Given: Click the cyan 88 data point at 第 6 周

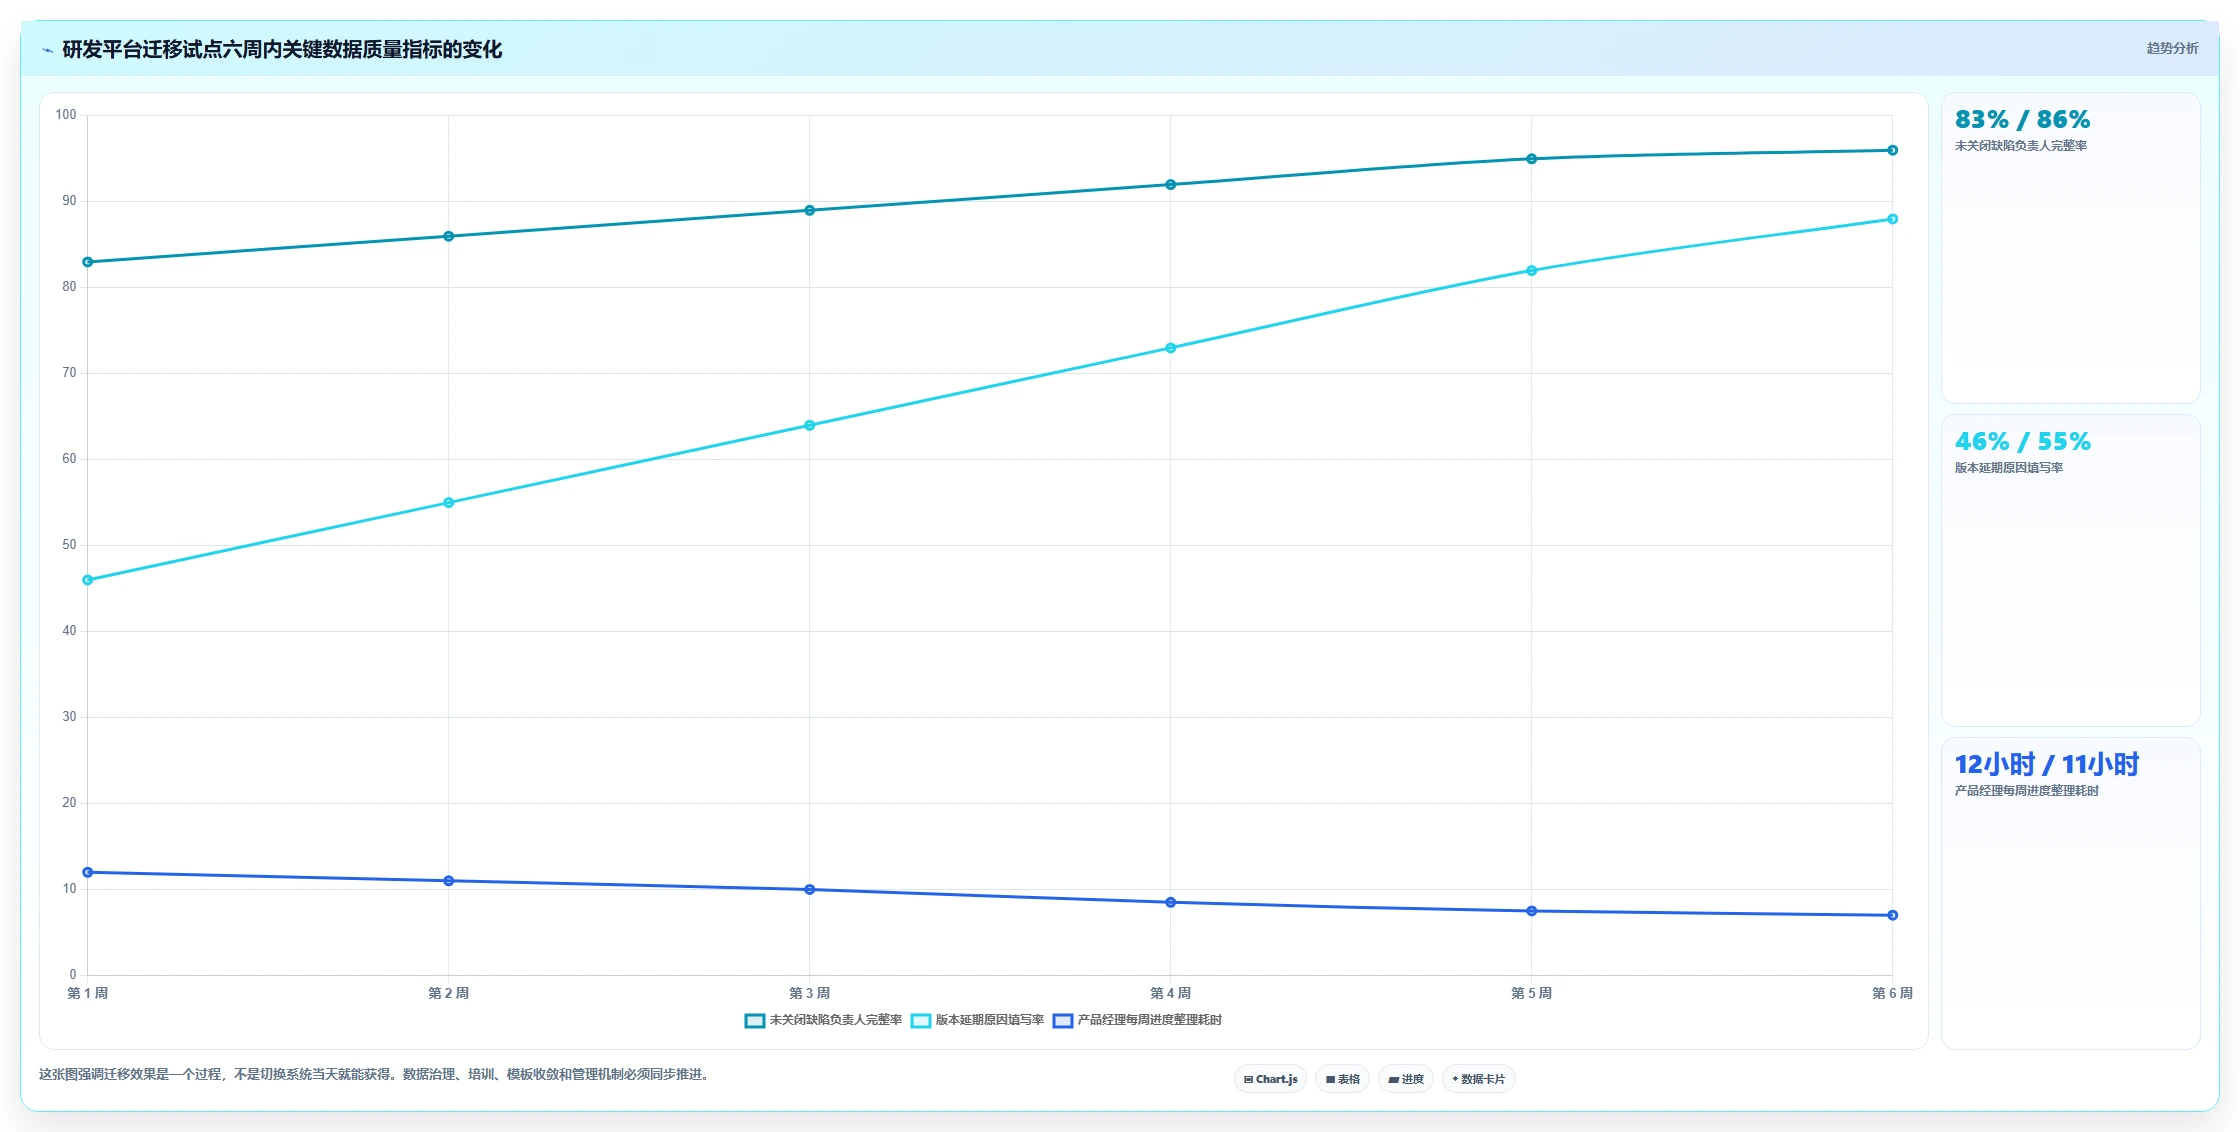Looking at the screenshot, I should pos(1893,219).
